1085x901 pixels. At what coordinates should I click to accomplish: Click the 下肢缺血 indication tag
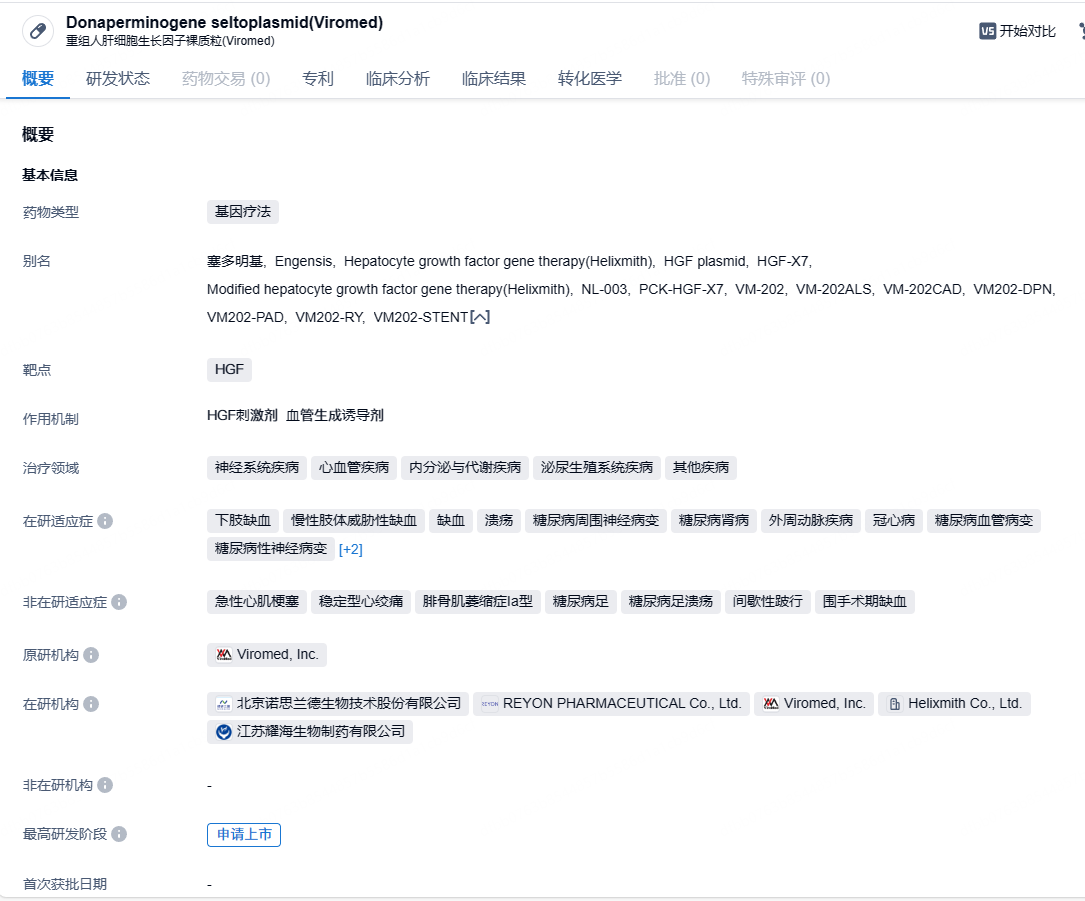tap(243, 520)
